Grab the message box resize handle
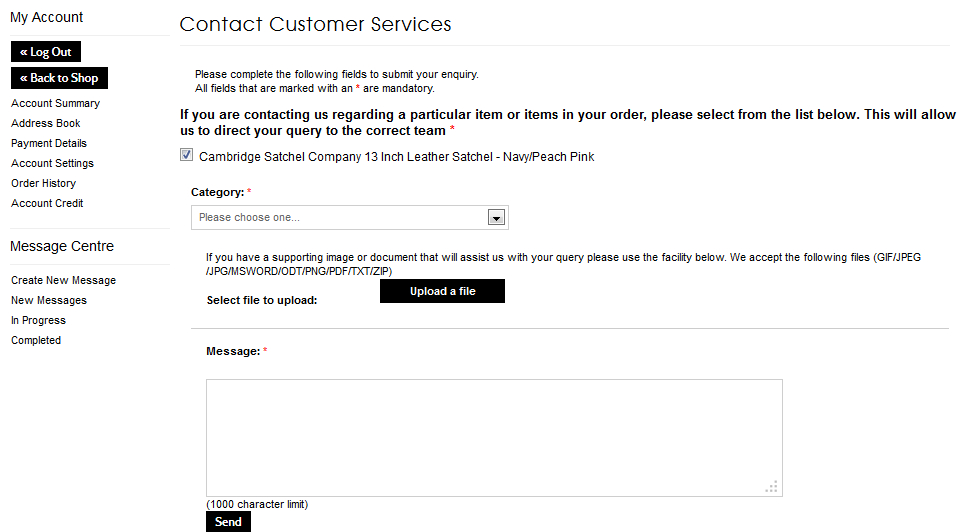This screenshot has height=532, width=967. 772,487
